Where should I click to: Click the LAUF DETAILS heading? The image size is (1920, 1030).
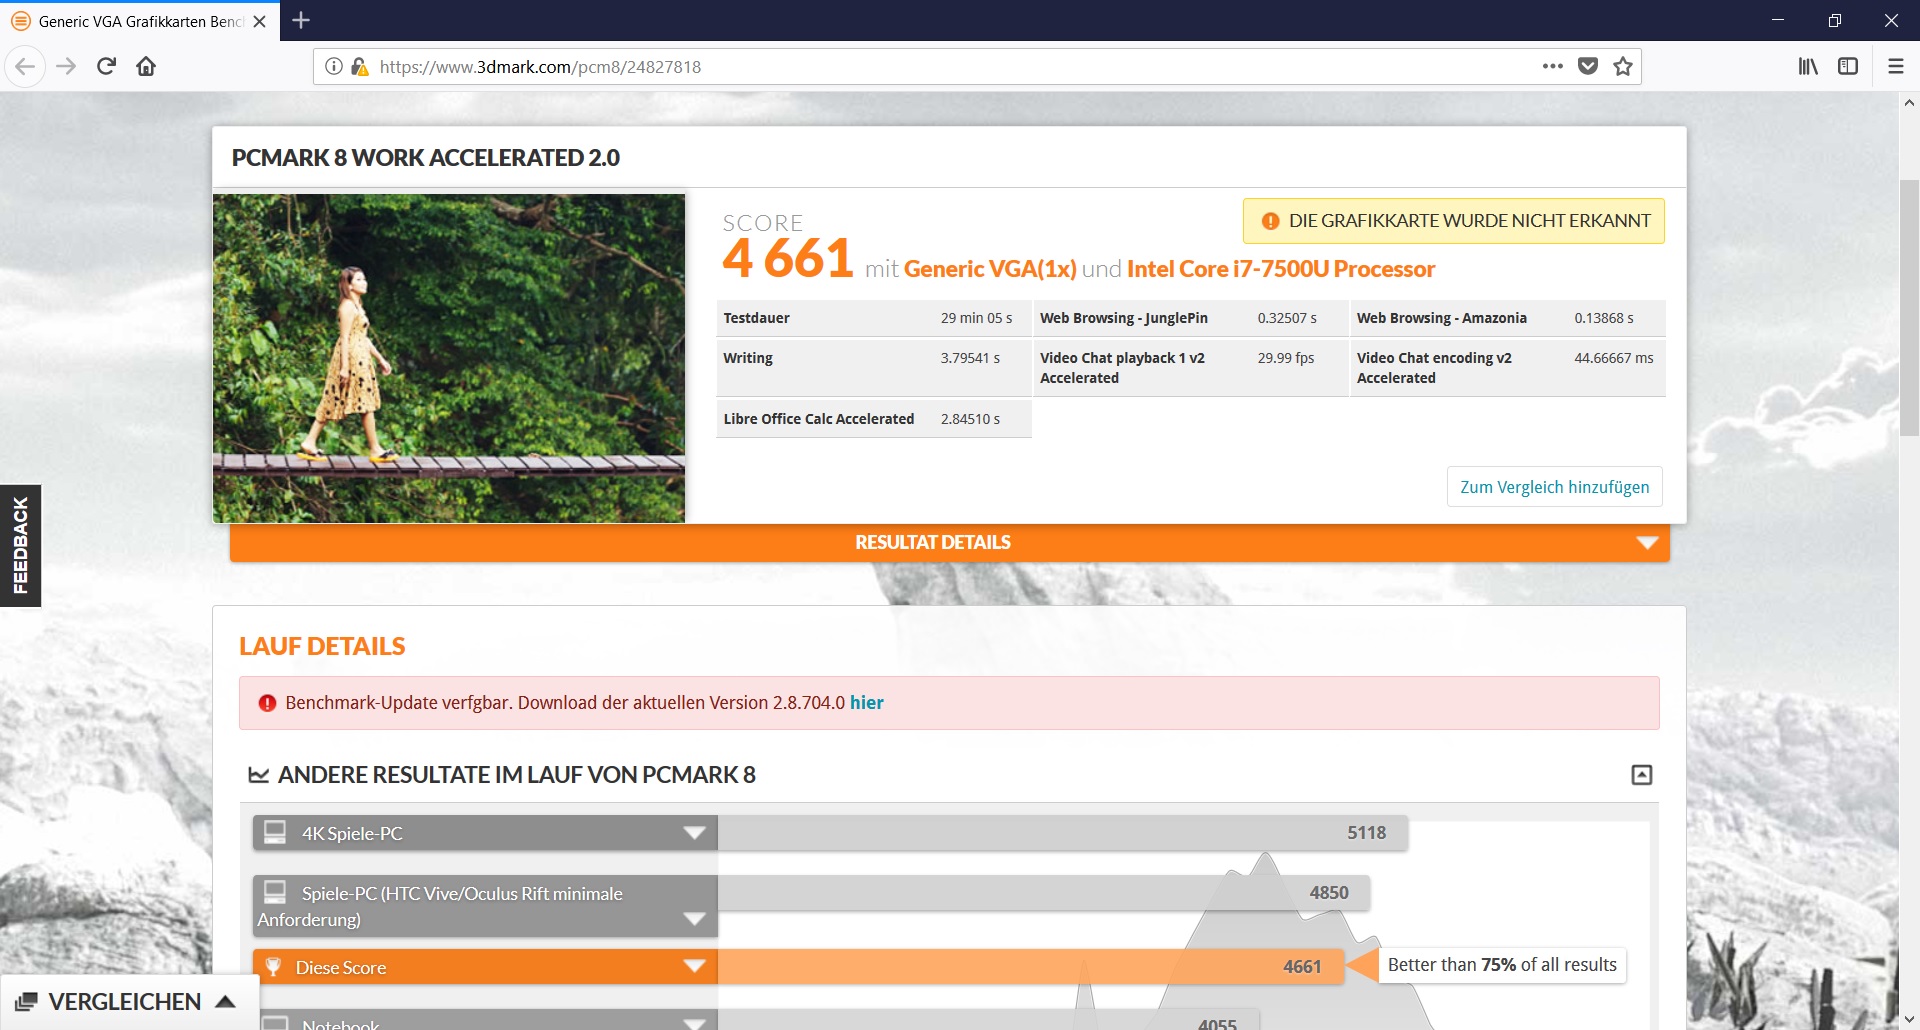(x=322, y=646)
